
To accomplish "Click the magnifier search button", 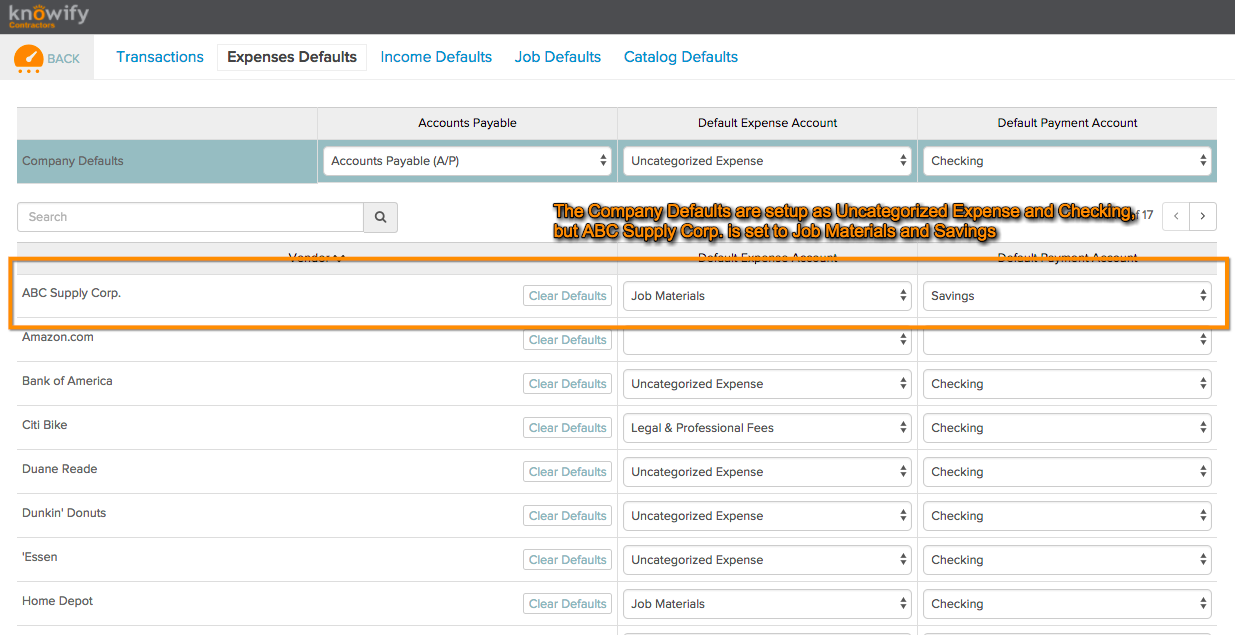I will coord(380,217).
